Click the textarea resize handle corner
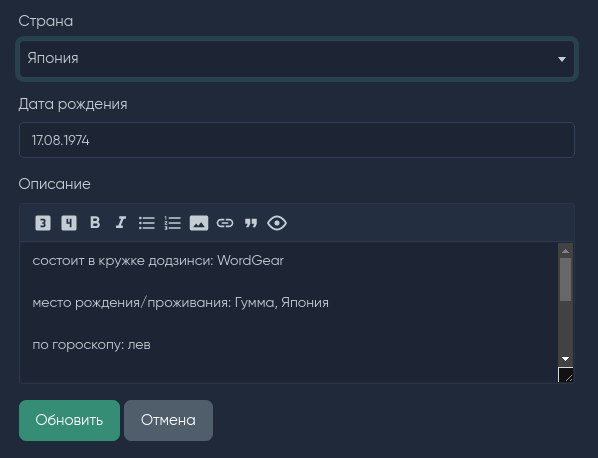598x458 pixels. 566,374
